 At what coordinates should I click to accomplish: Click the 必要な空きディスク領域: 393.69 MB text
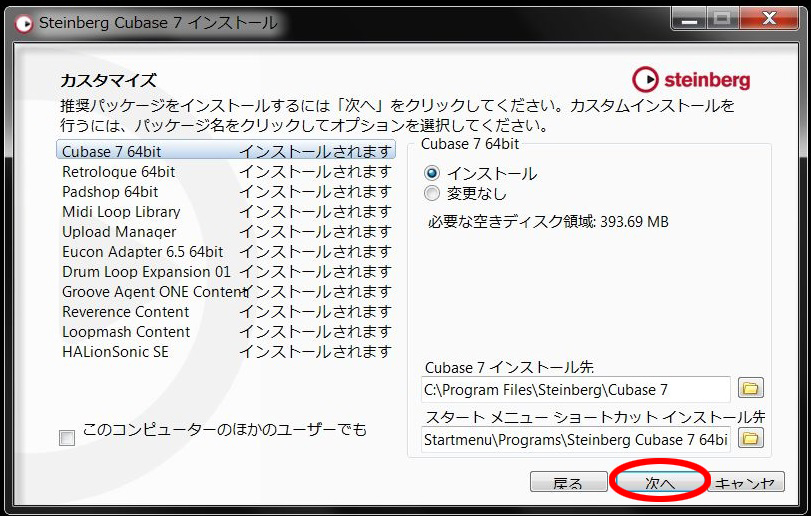[548, 222]
